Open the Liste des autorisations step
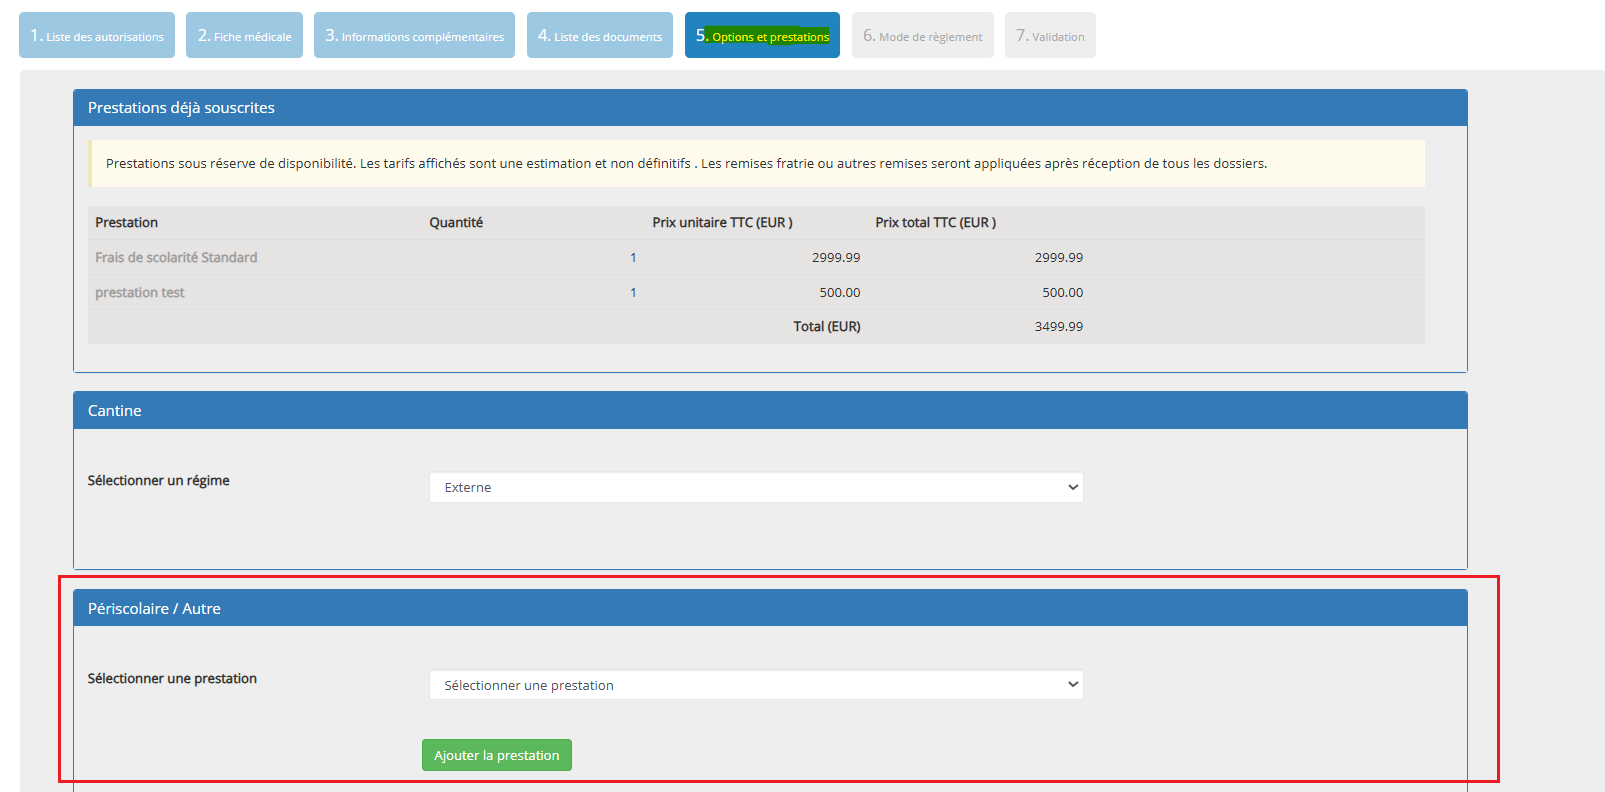1605x792 pixels. pyautogui.click(x=97, y=36)
